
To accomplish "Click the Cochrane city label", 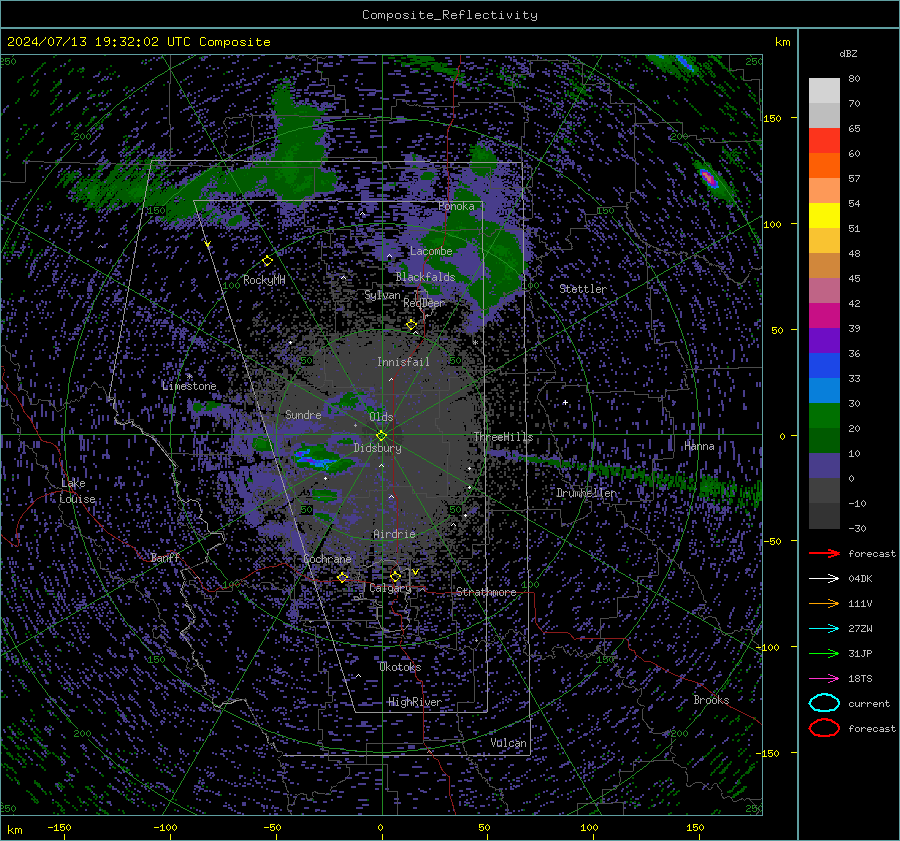I will coord(327,559).
